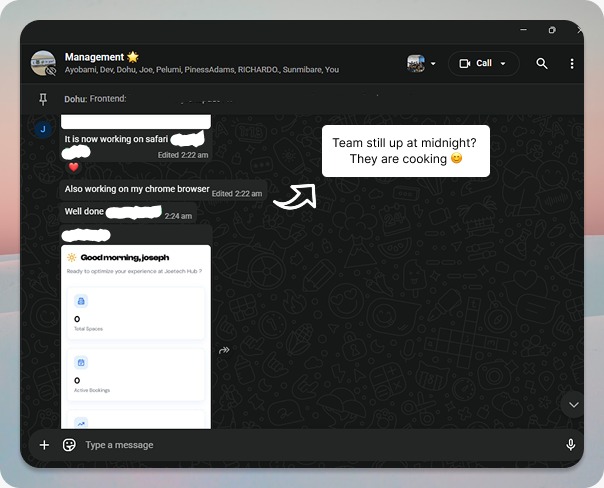Open the group photo thumbnail in the header

pyautogui.click(x=416, y=64)
